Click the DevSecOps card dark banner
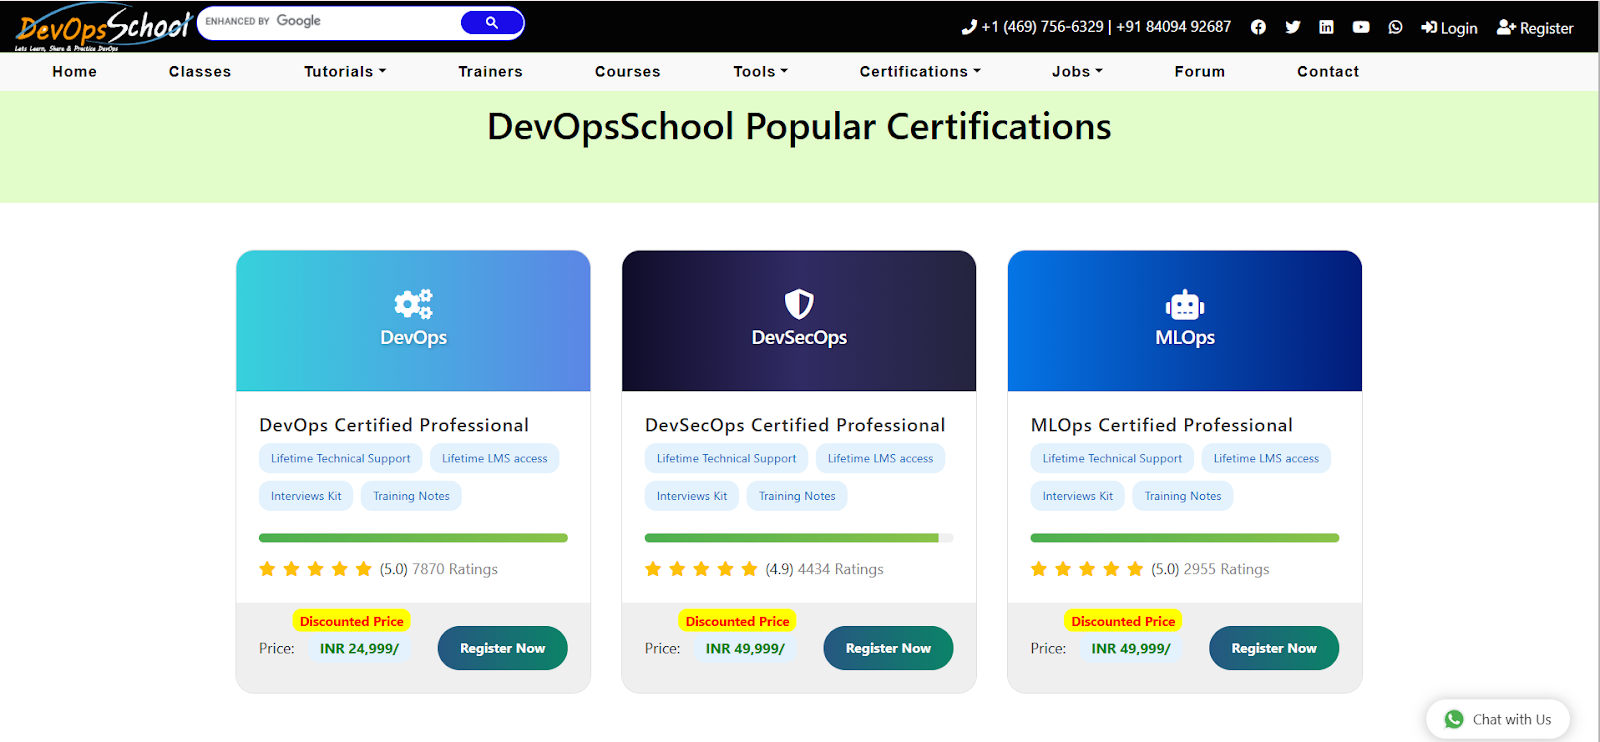The height and width of the screenshot is (742, 1600). pos(799,320)
